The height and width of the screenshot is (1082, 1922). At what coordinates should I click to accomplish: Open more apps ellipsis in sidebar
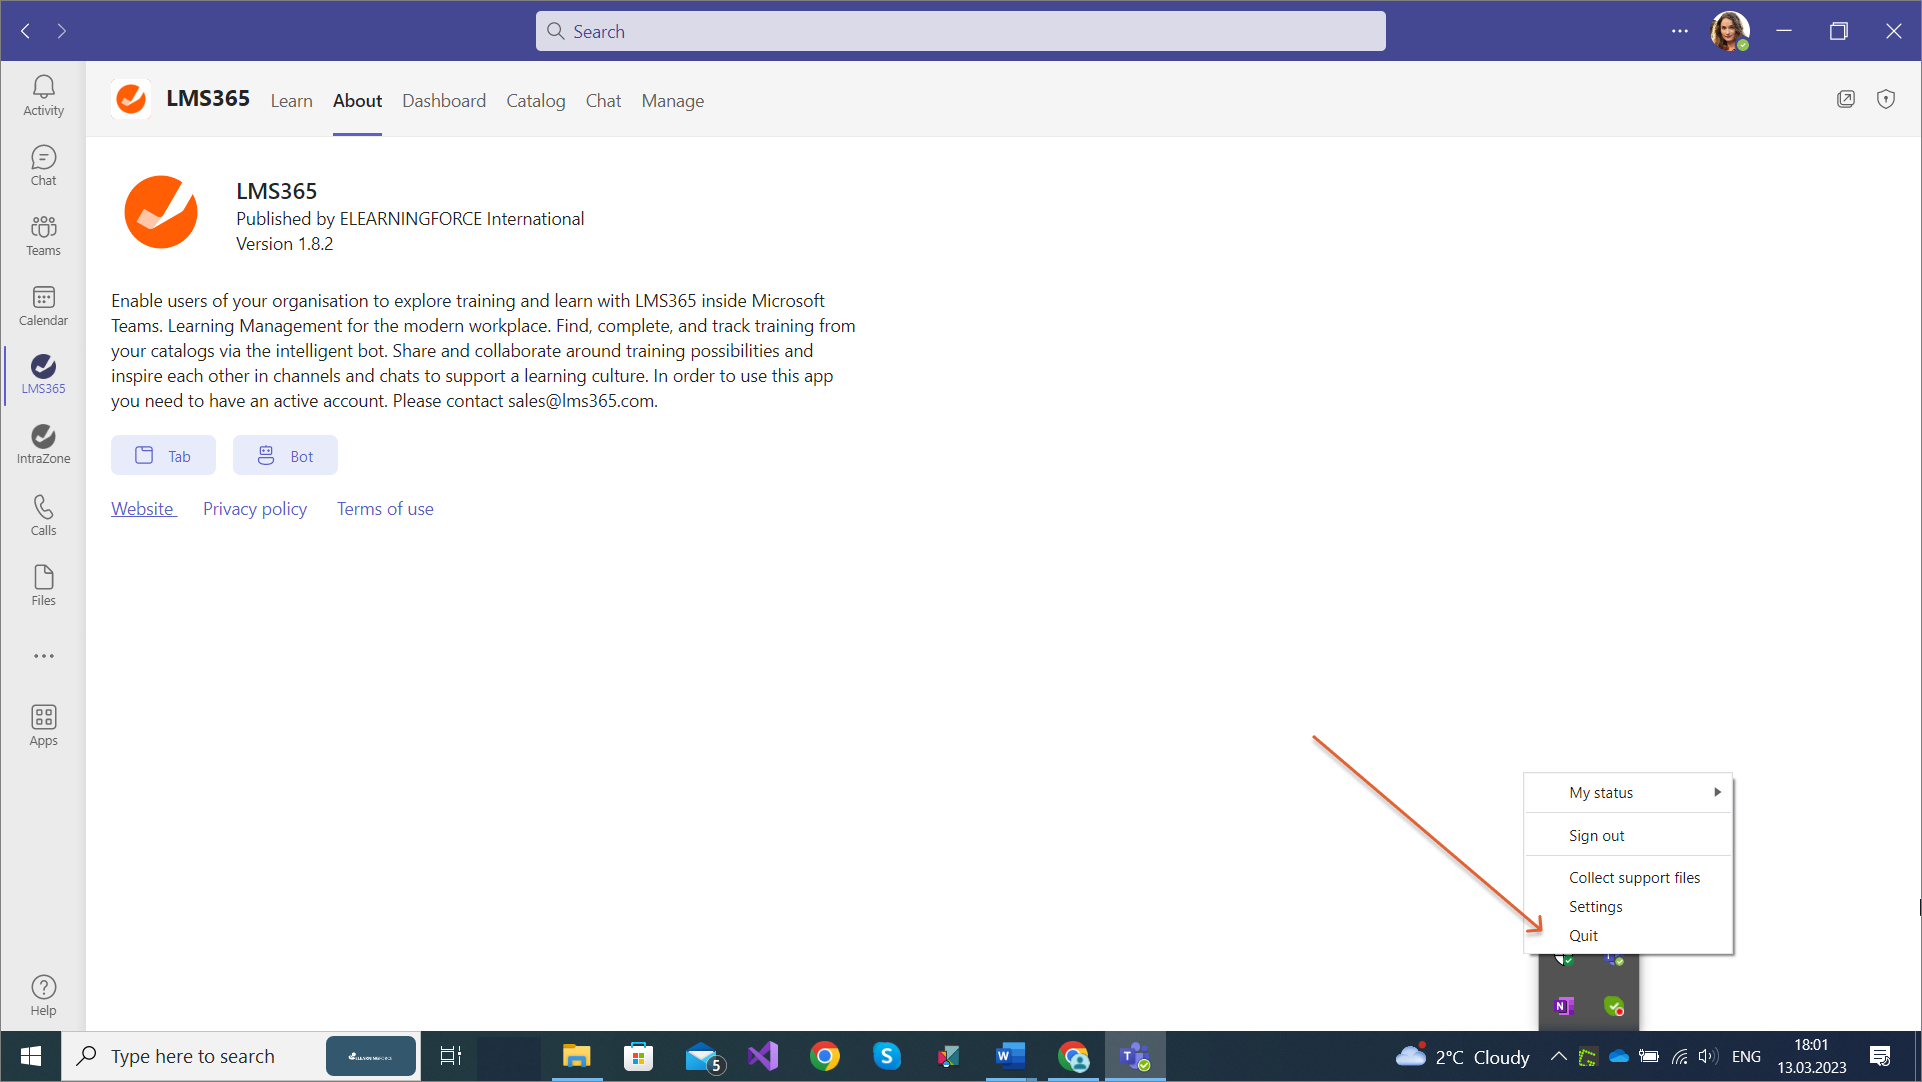tap(43, 656)
